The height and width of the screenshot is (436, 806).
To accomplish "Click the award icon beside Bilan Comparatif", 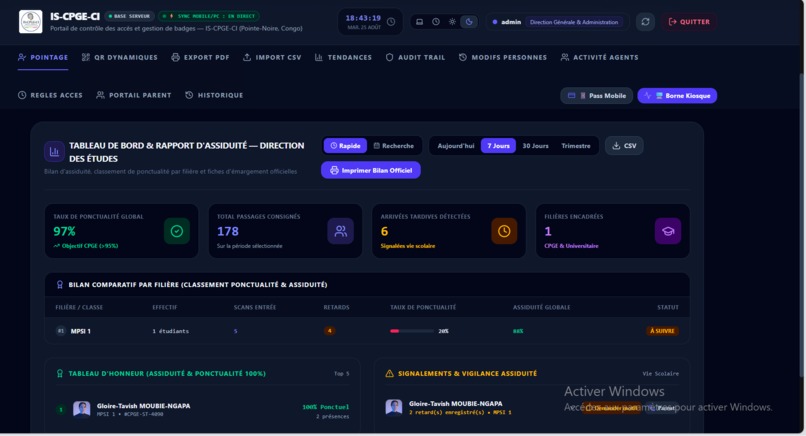I will click(60, 284).
